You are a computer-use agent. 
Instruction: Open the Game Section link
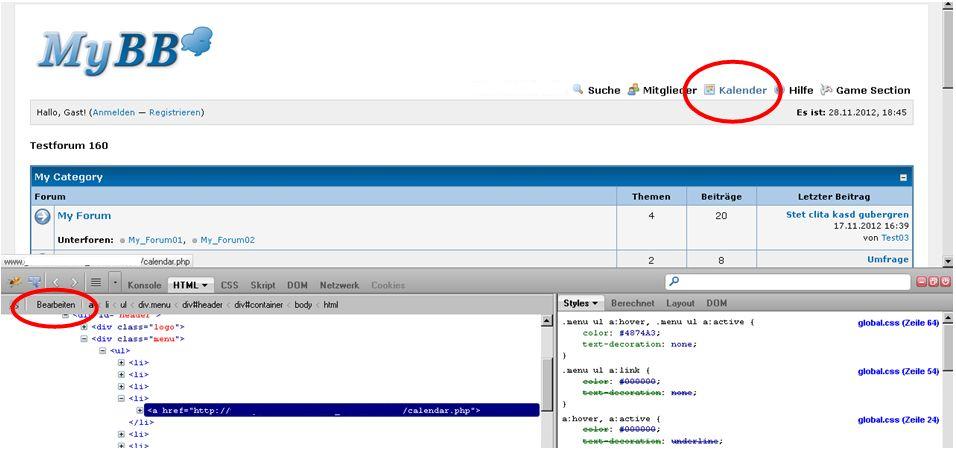[873, 90]
